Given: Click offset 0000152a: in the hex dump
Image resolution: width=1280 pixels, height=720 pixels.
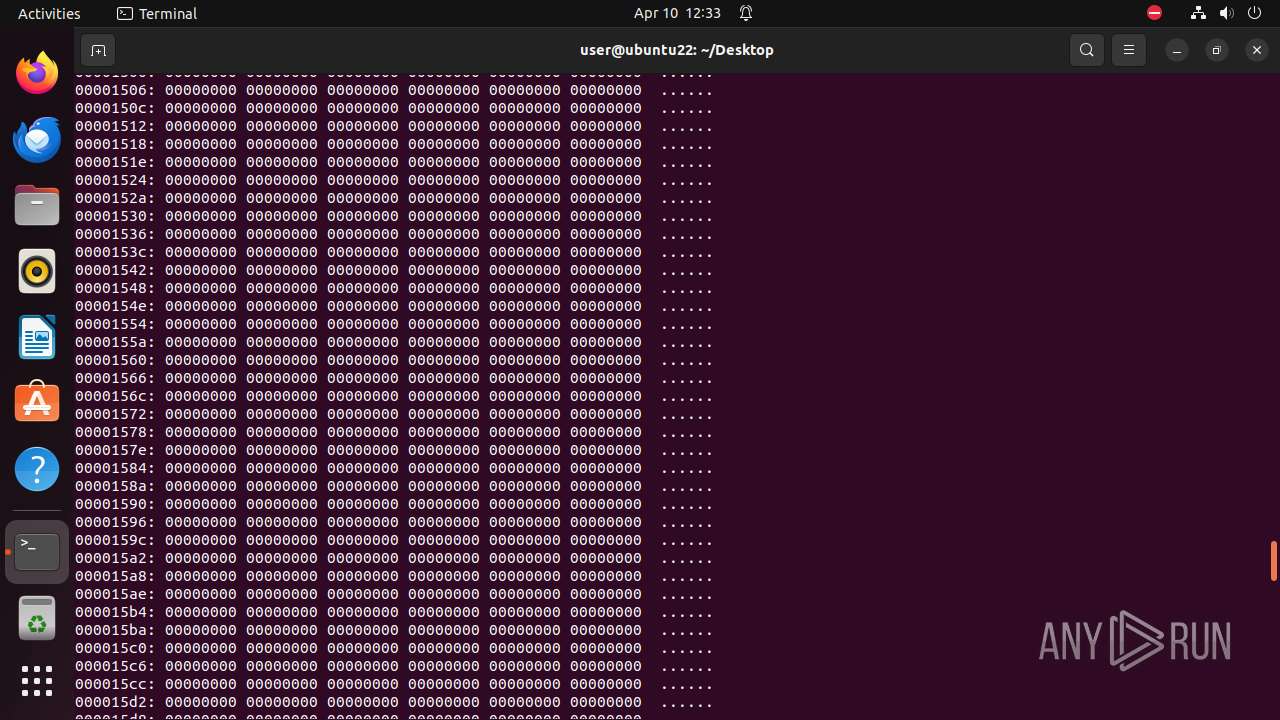Looking at the screenshot, I should (x=115, y=198).
